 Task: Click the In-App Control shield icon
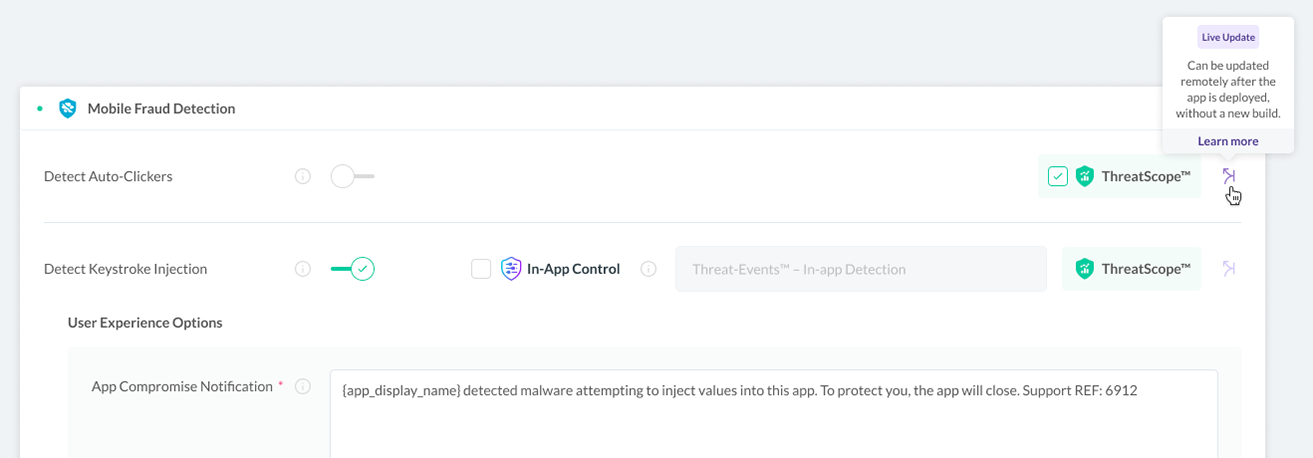pos(511,269)
